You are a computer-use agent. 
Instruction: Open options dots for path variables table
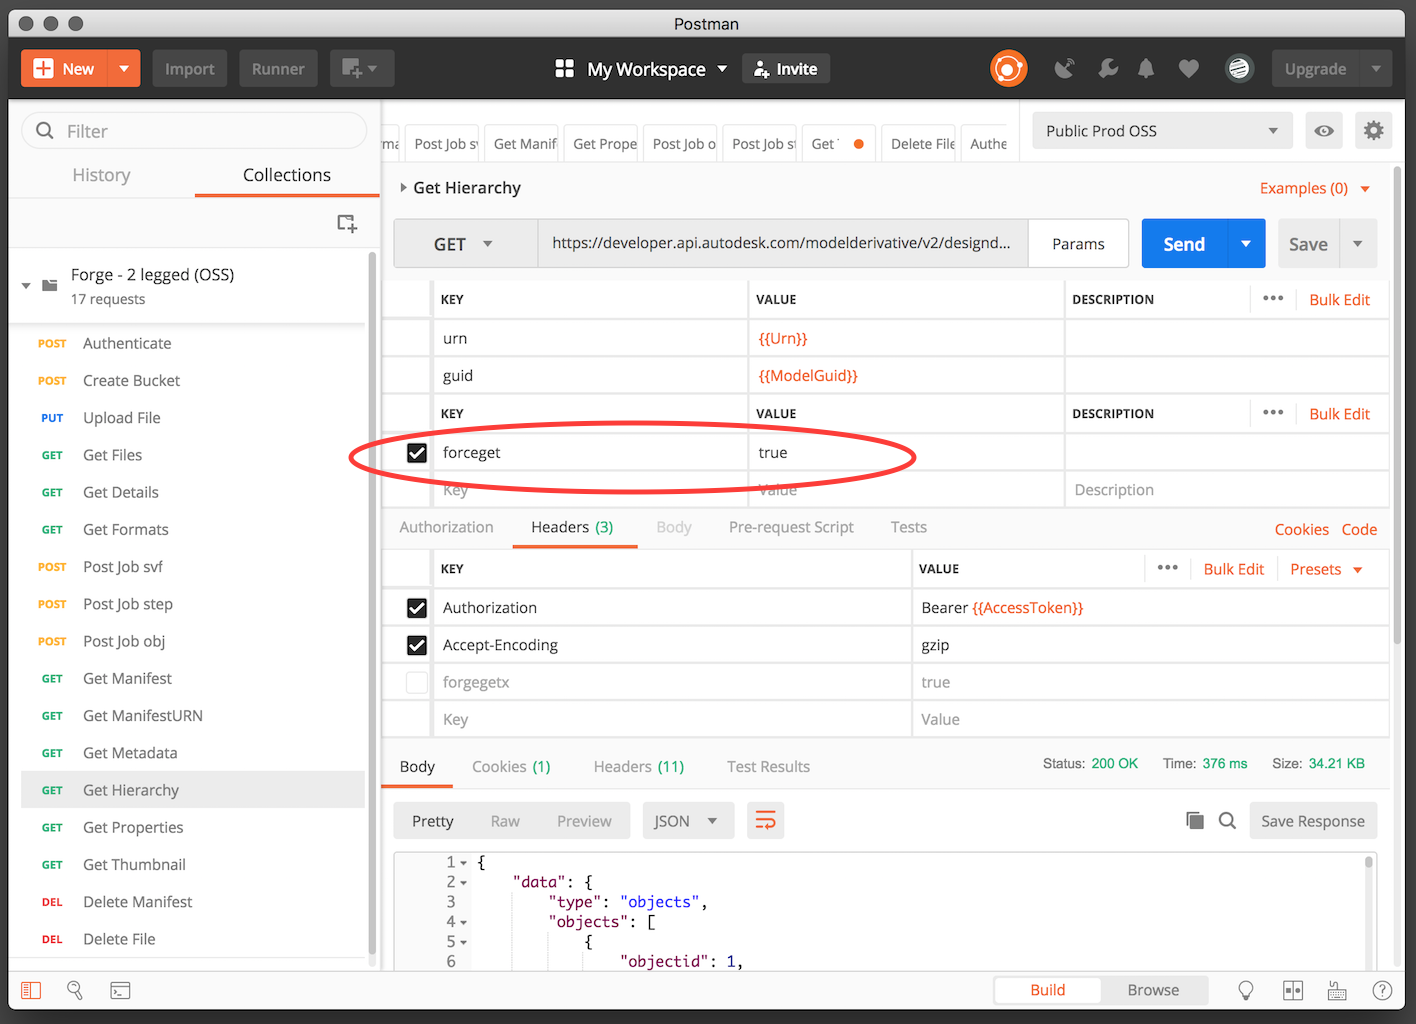[1273, 299]
